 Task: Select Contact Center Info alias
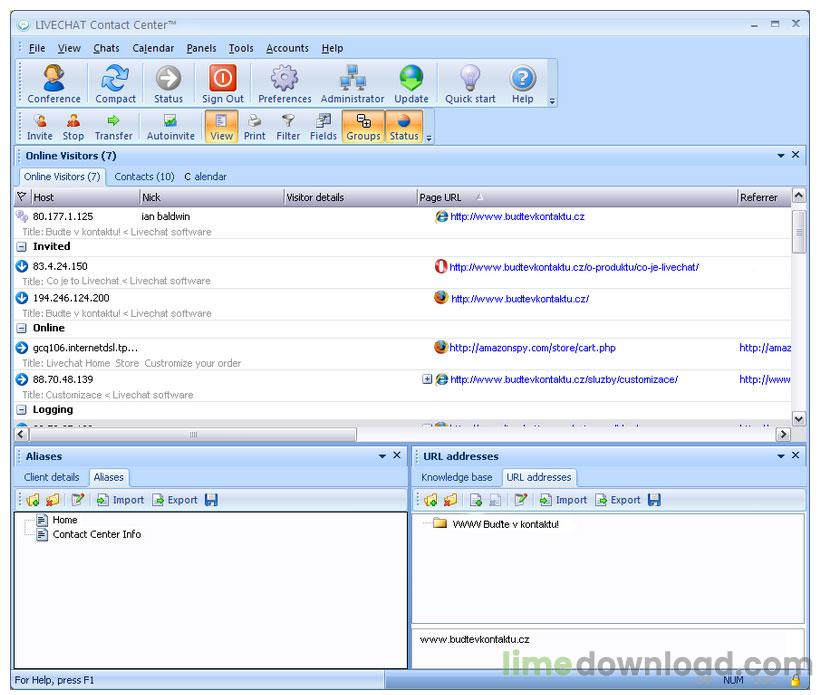click(96, 535)
